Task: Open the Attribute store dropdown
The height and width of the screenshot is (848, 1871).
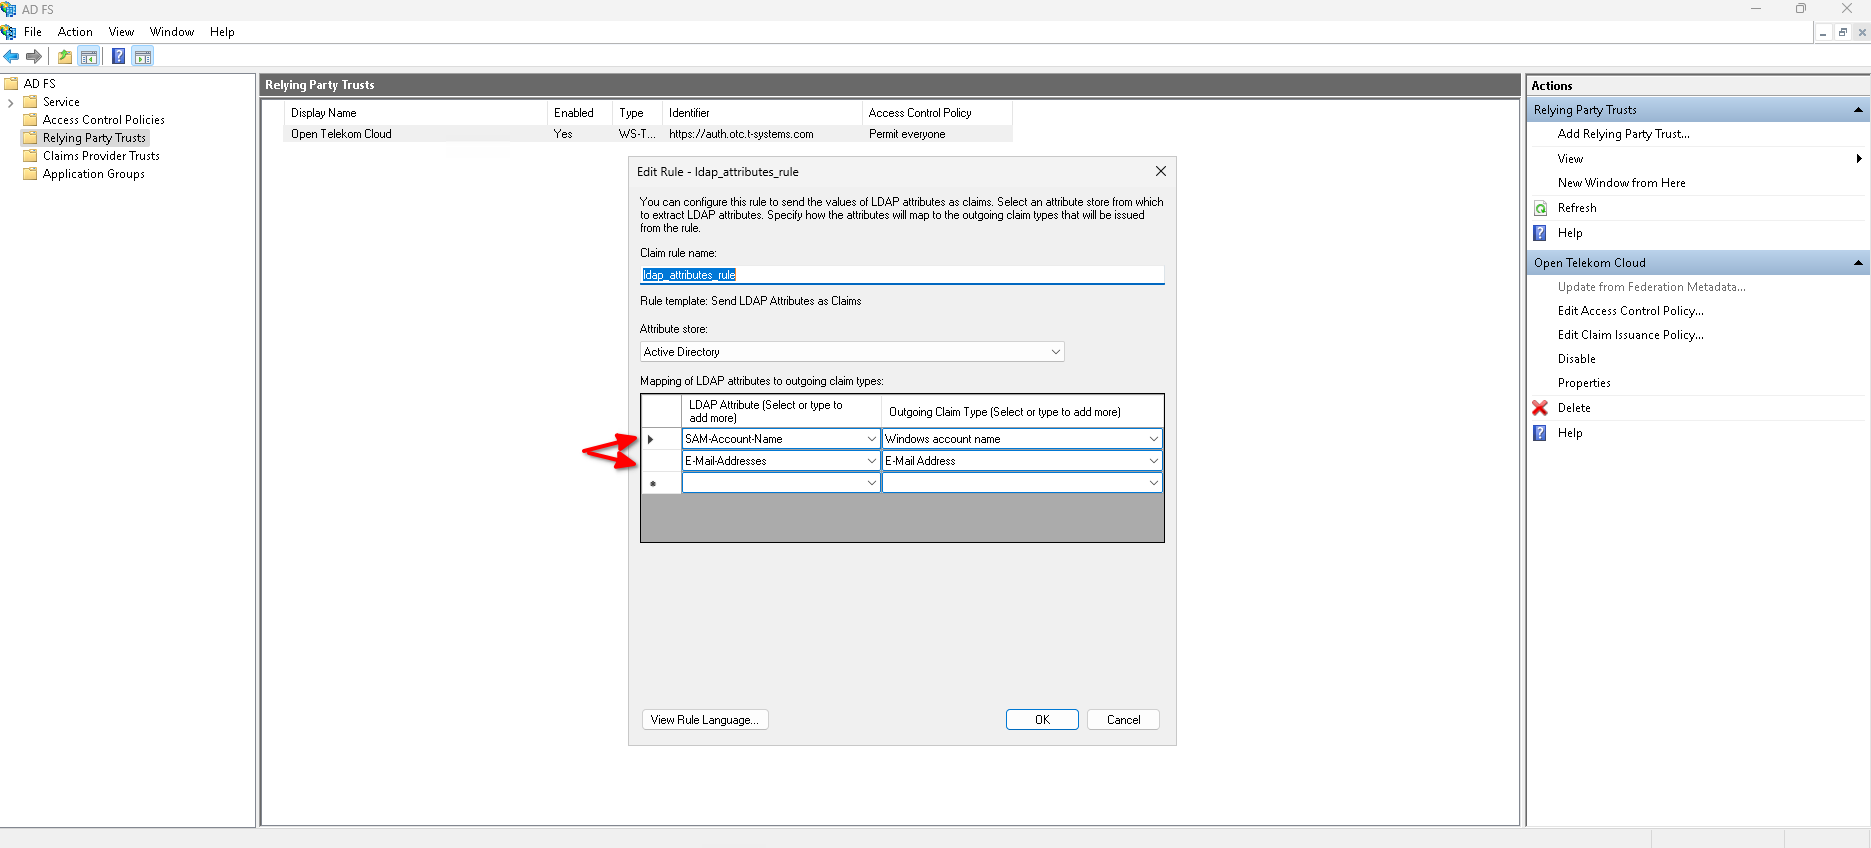Action: (1055, 352)
